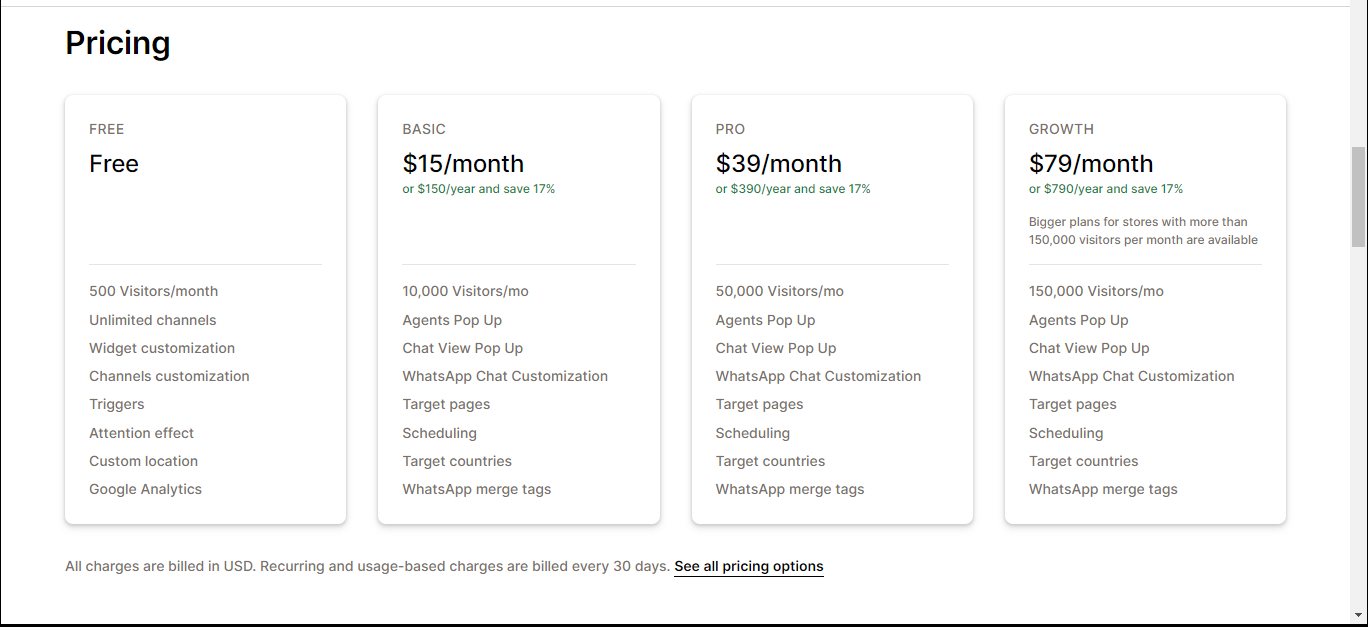Viewport: 1368px width, 627px height.
Task: Click the Bigger plans note in Growth card
Action: (x=1143, y=231)
